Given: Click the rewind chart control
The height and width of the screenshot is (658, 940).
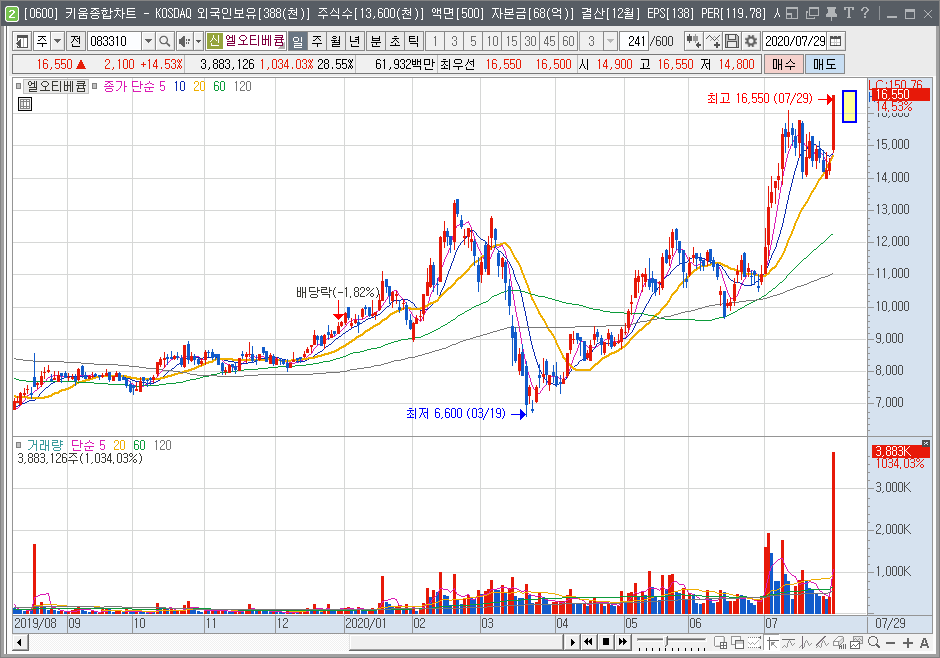Looking at the screenshot, I should pyautogui.click(x=589, y=642).
